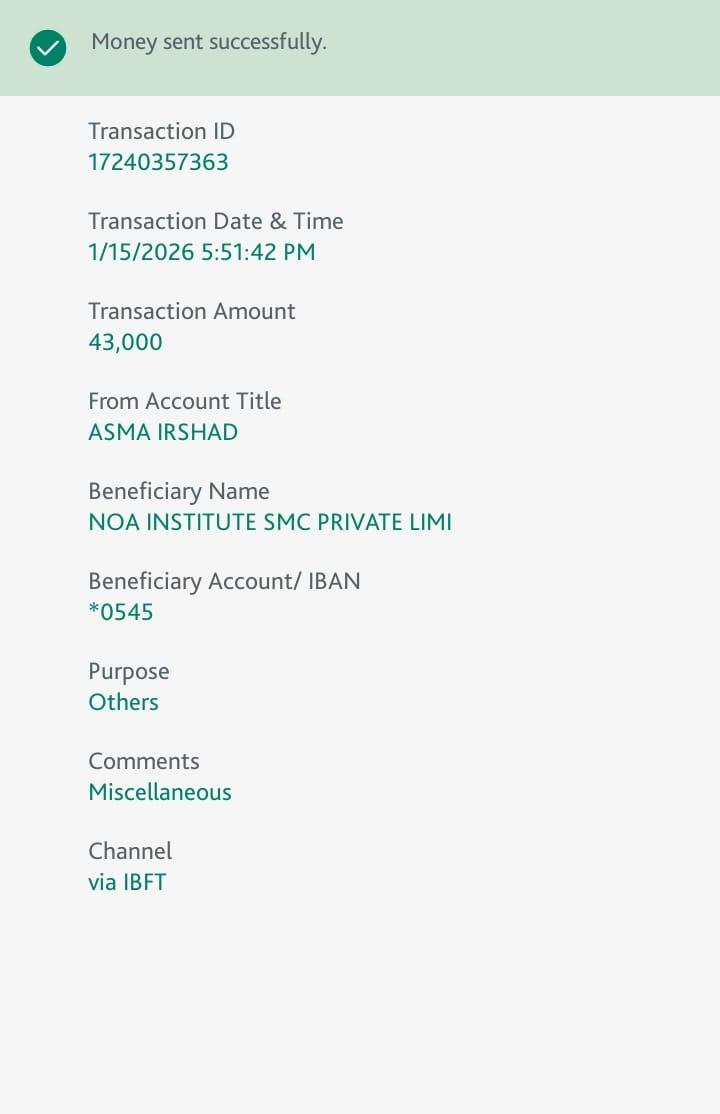Tap the ASMA IRSHAD account title
The height and width of the screenshot is (1114, 720).
point(163,432)
